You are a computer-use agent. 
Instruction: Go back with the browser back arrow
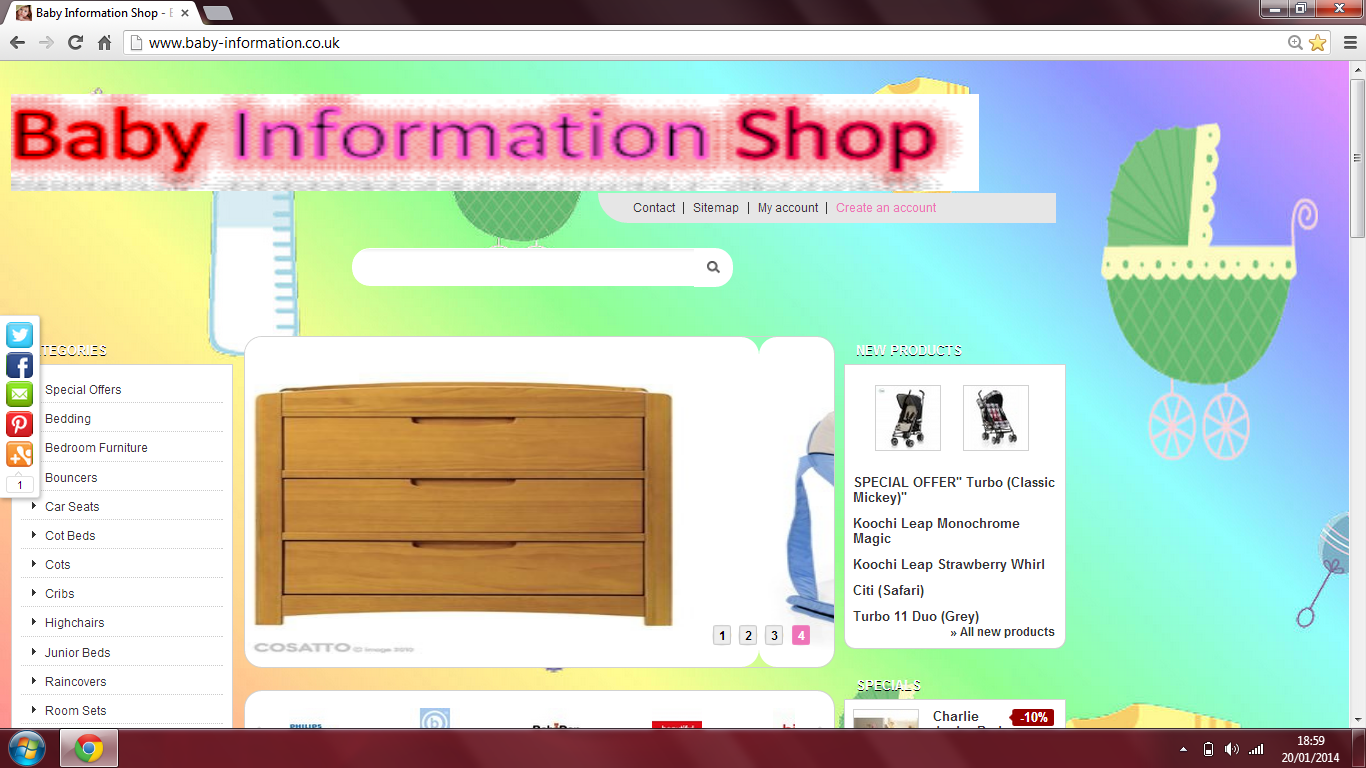17,43
